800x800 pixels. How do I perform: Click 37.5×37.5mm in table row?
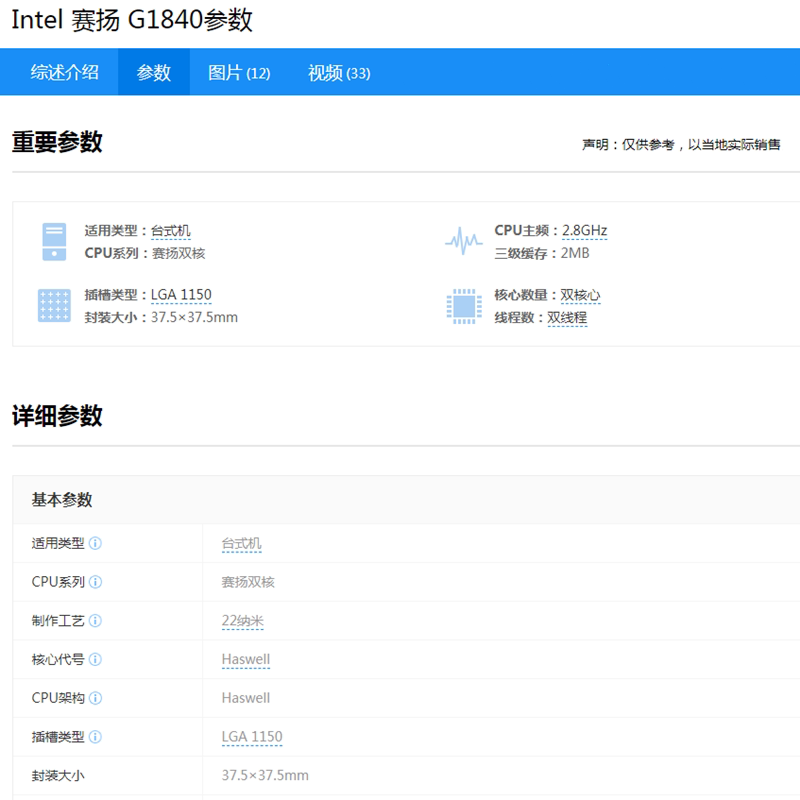pyautogui.click(x=265, y=776)
